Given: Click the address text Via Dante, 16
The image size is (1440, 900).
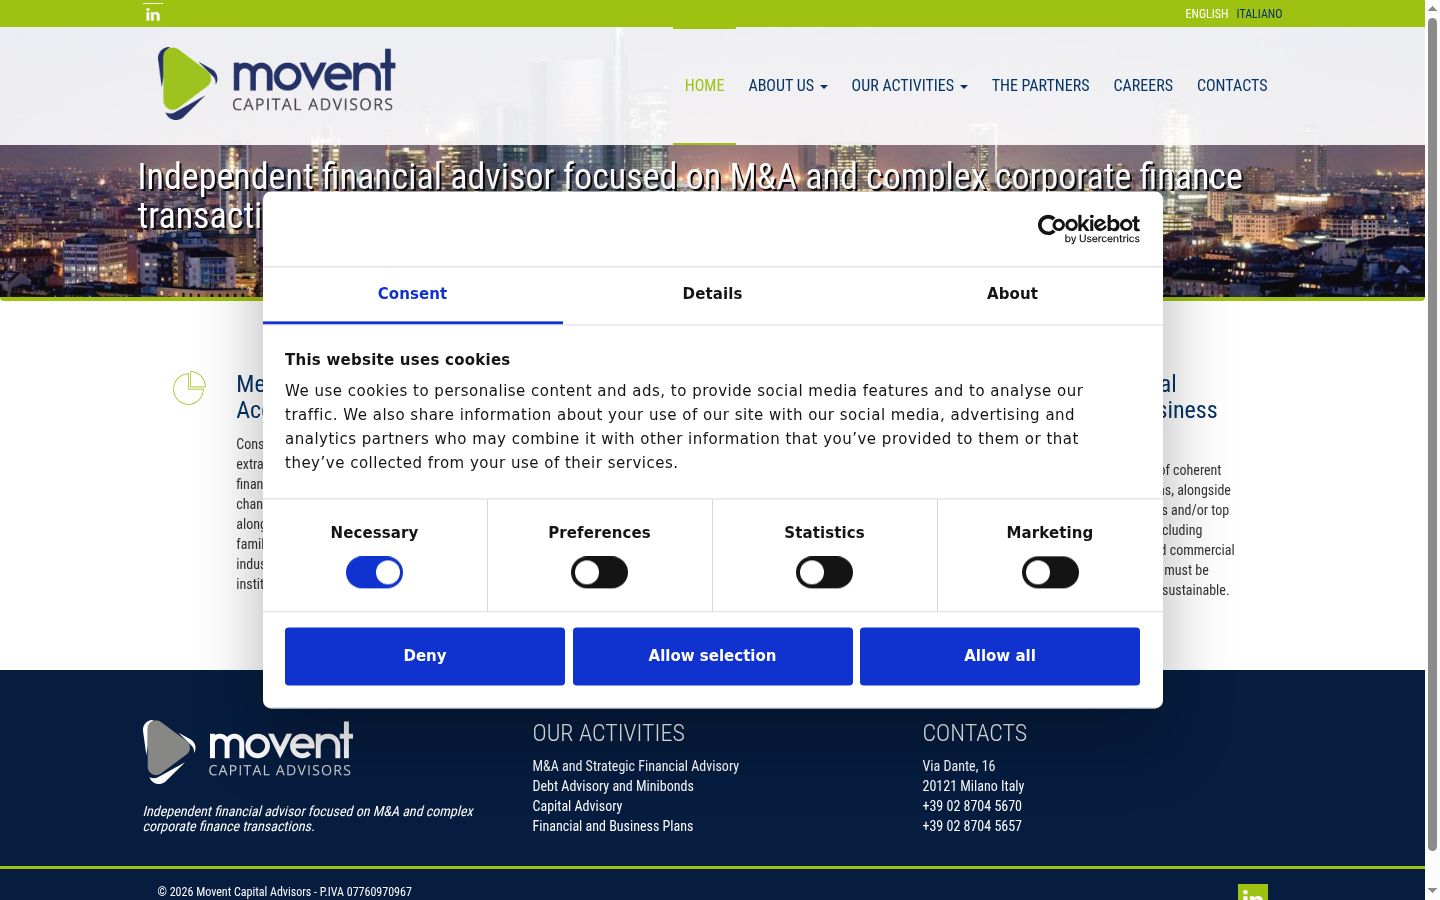Looking at the screenshot, I should click(959, 766).
